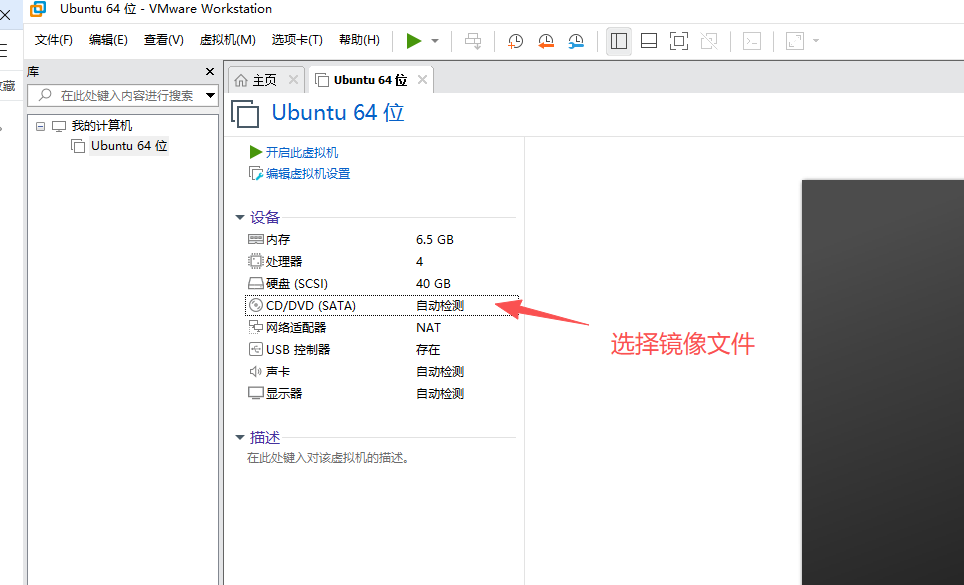This screenshot has height=585, width=964.
Task: Click the VM preview thumbnail screen
Action: tap(883, 382)
